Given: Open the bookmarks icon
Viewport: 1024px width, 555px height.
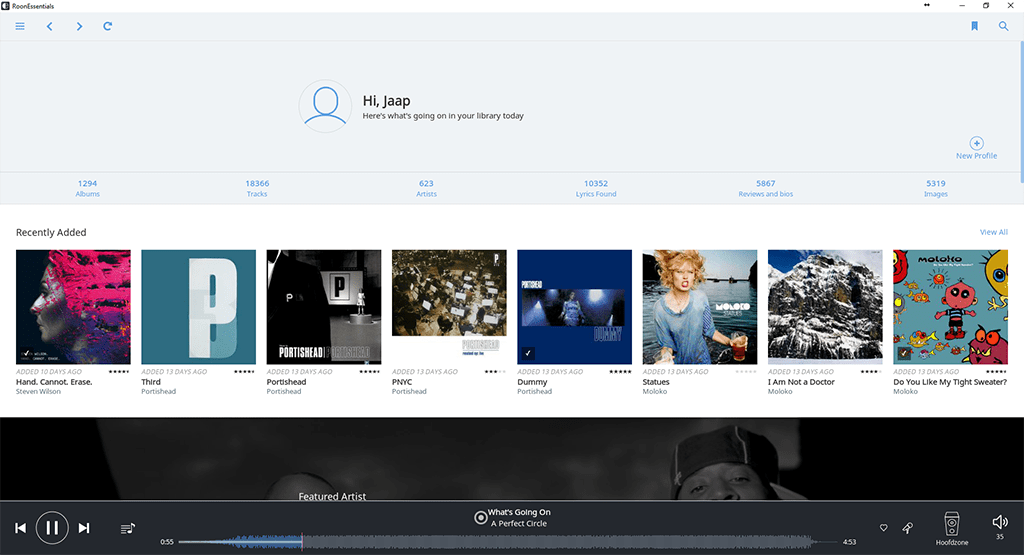Looking at the screenshot, I should point(974,26).
